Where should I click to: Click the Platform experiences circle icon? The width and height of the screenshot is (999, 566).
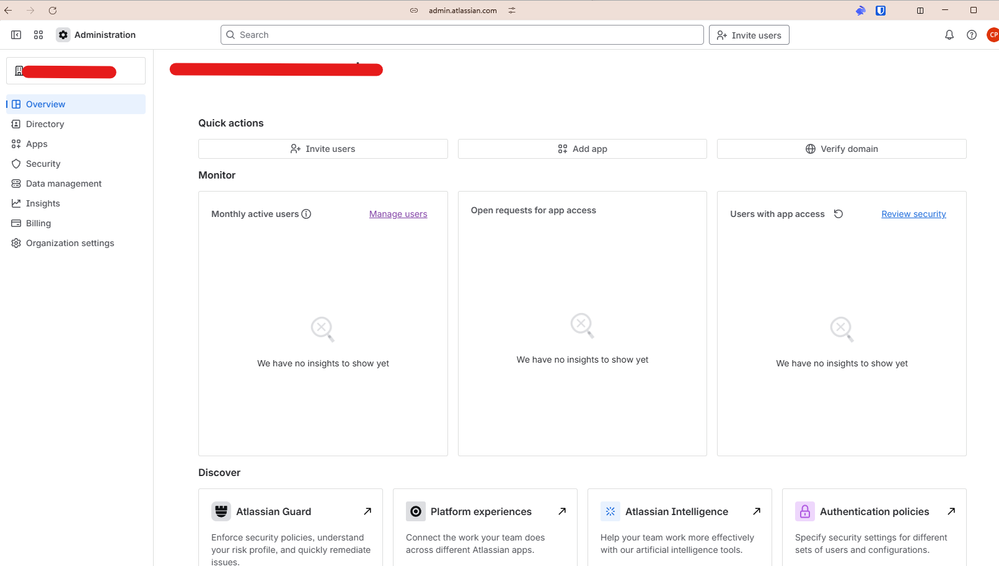pyautogui.click(x=415, y=511)
